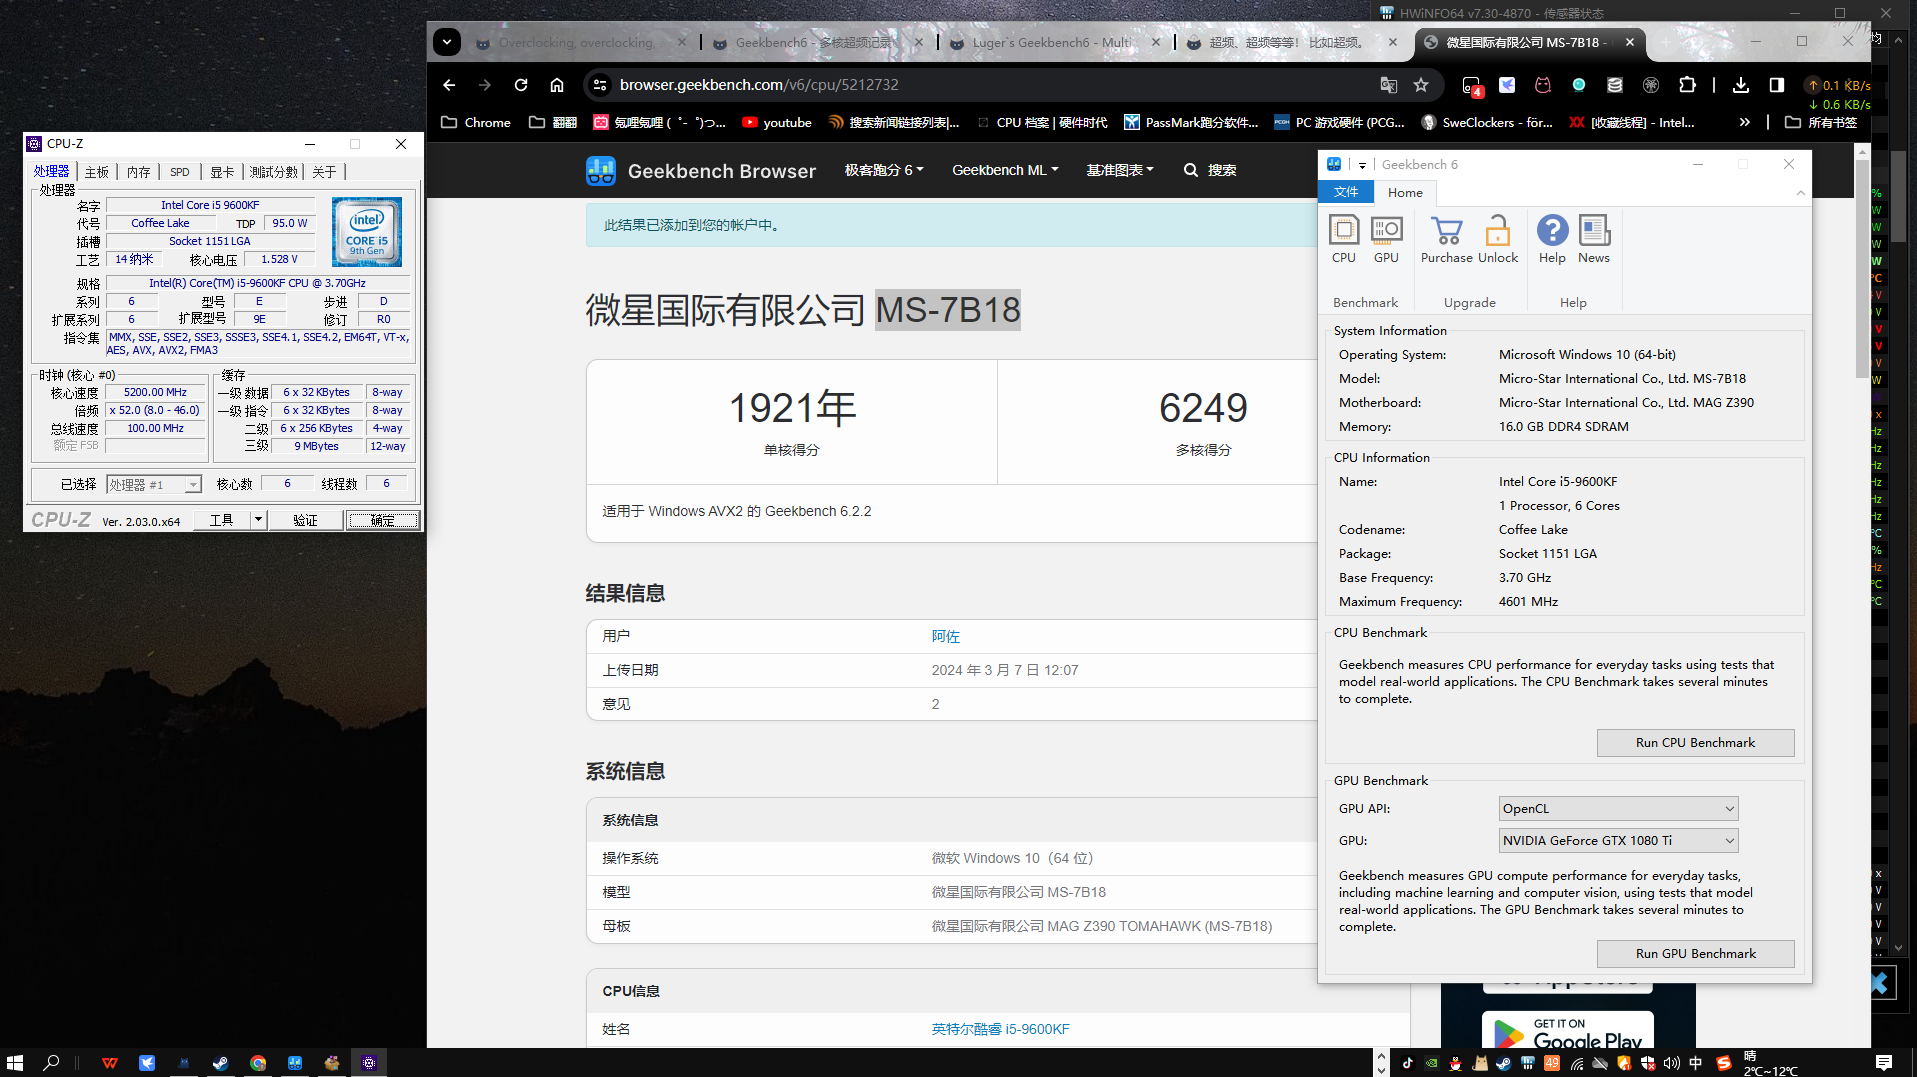This screenshot has width=1917, height=1077.
Task: Click the browser address bar URL
Action: (759, 85)
